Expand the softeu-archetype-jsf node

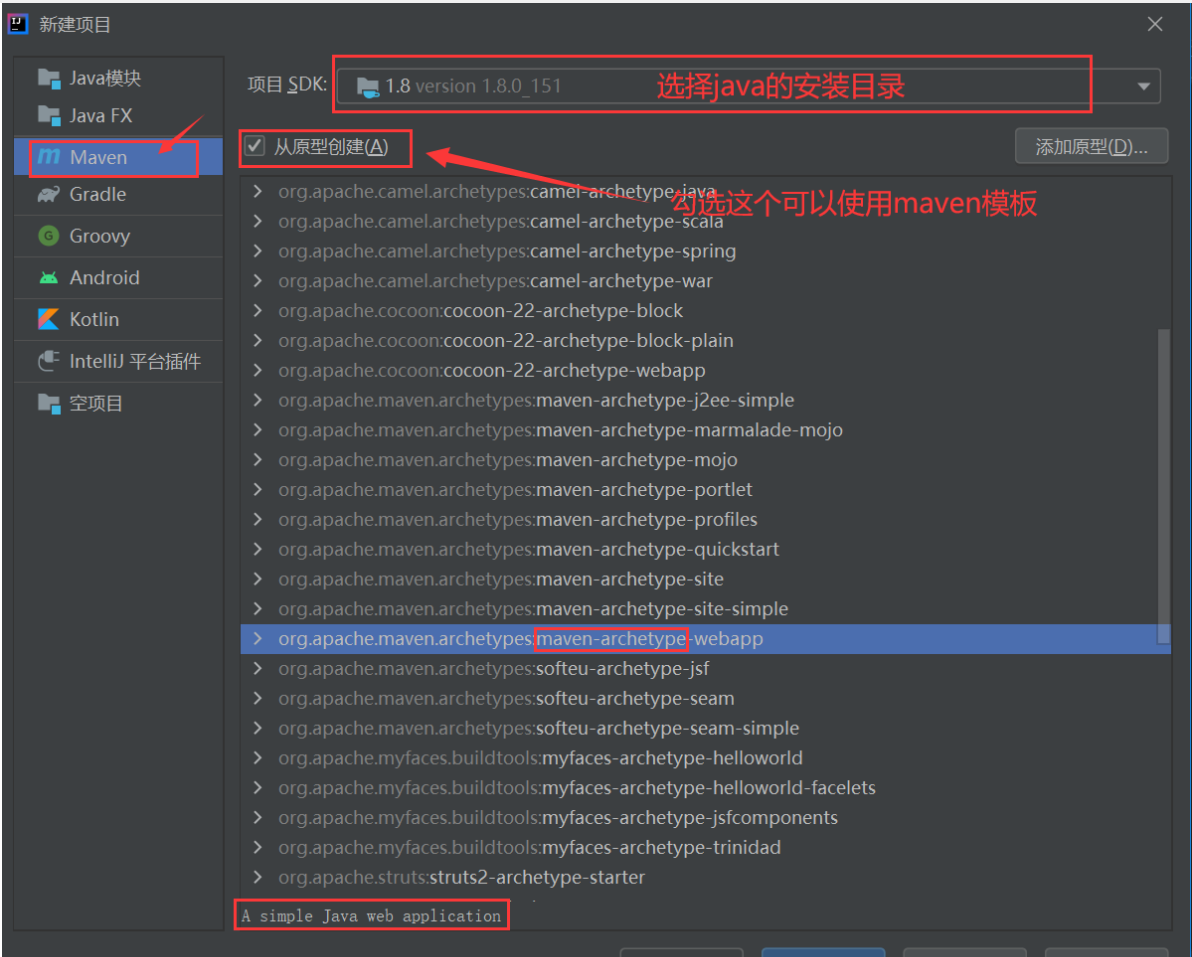258,668
